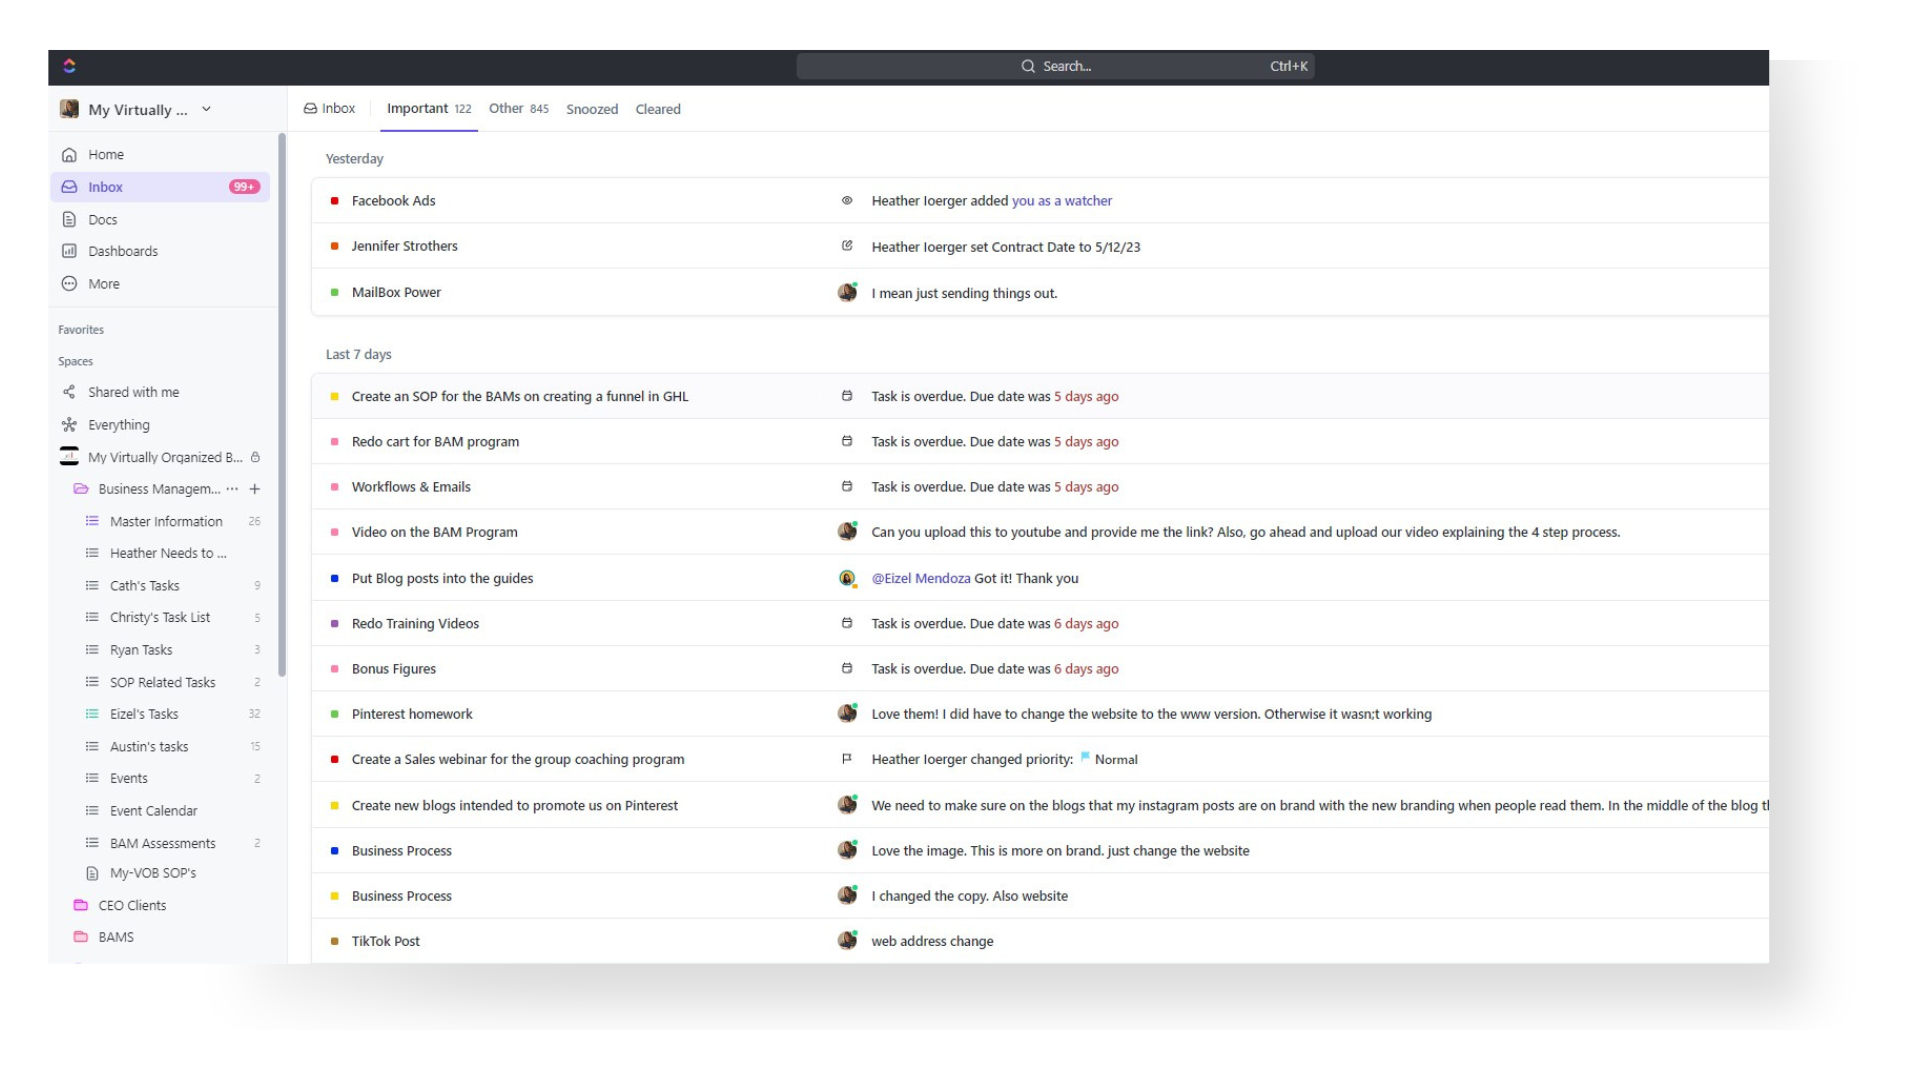Click the Dashboards icon in sidebar
Image resolution: width=1920 pixels, height=1080 pixels.
tap(69, 251)
